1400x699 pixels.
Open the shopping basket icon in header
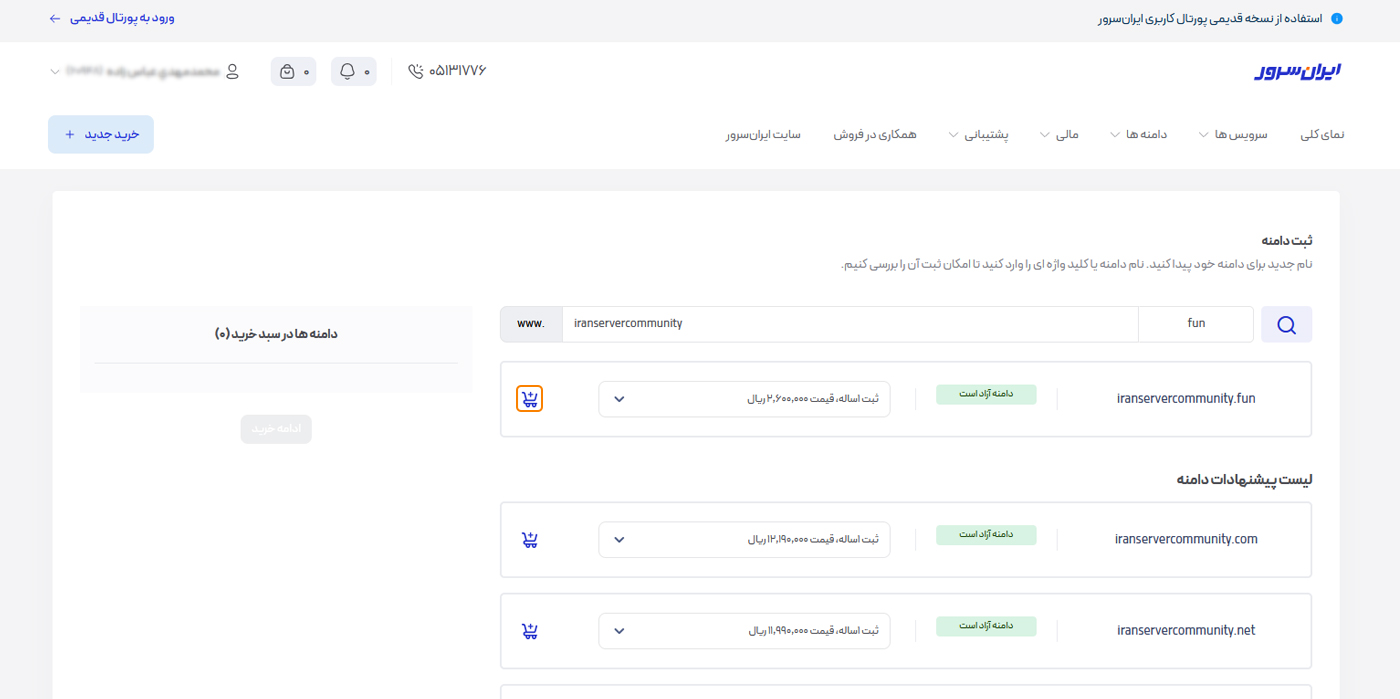pyautogui.click(x=288, y=72)
